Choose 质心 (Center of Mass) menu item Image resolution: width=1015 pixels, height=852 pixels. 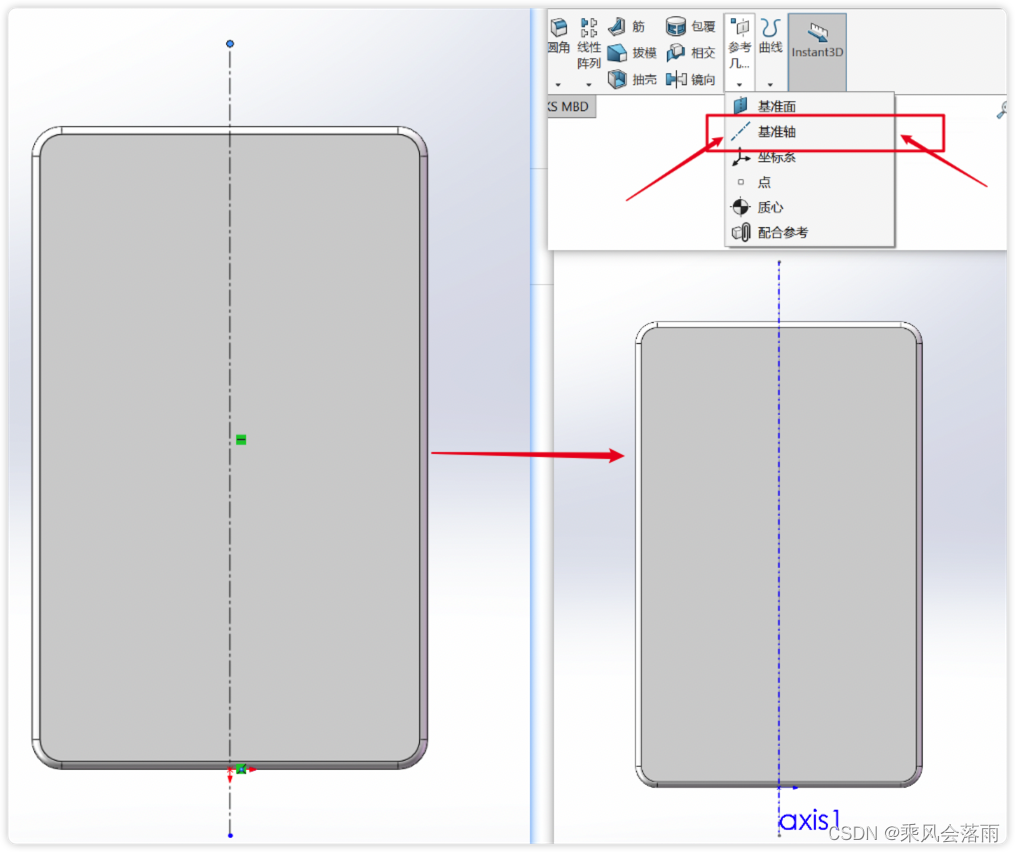(810, 207)
